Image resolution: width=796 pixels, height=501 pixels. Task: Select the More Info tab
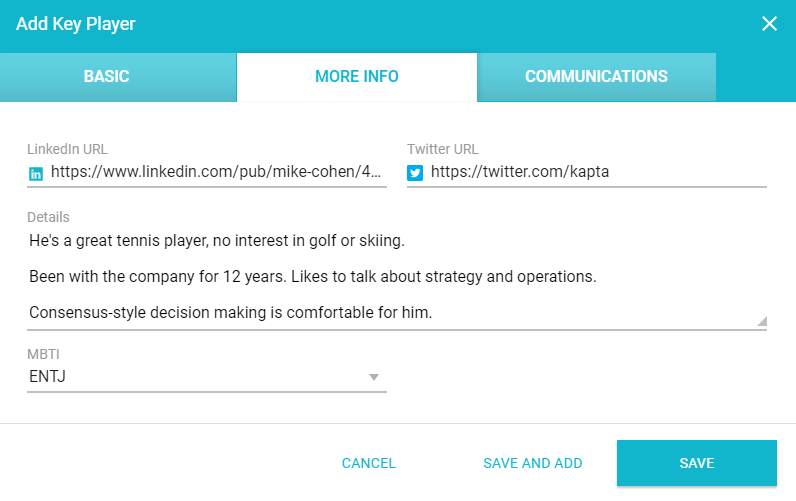357,76
